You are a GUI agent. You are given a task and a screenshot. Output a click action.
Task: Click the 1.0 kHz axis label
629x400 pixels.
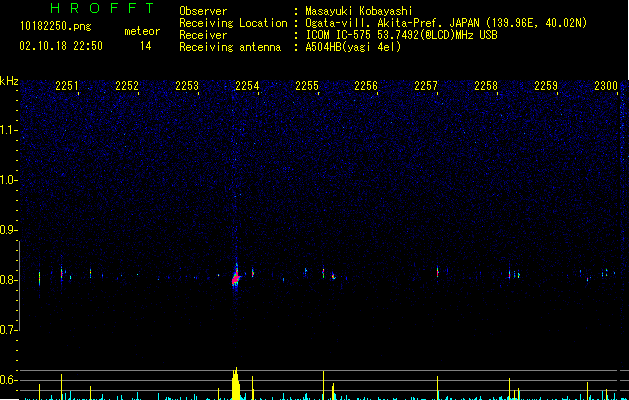[x=8, y=180]
